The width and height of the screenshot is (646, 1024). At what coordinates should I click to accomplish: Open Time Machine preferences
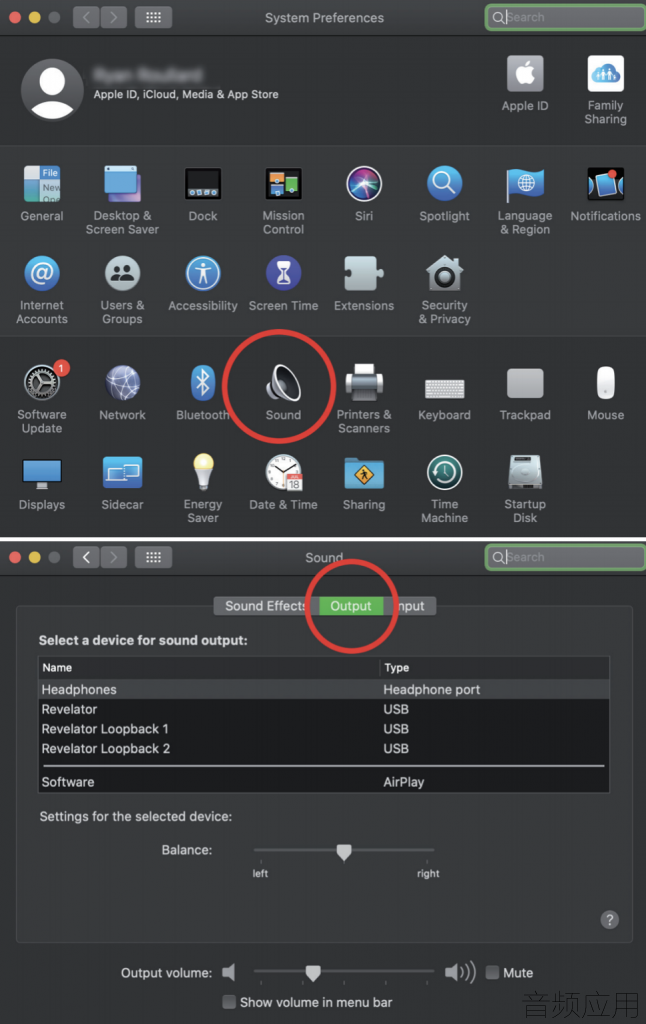coord(444,488)
